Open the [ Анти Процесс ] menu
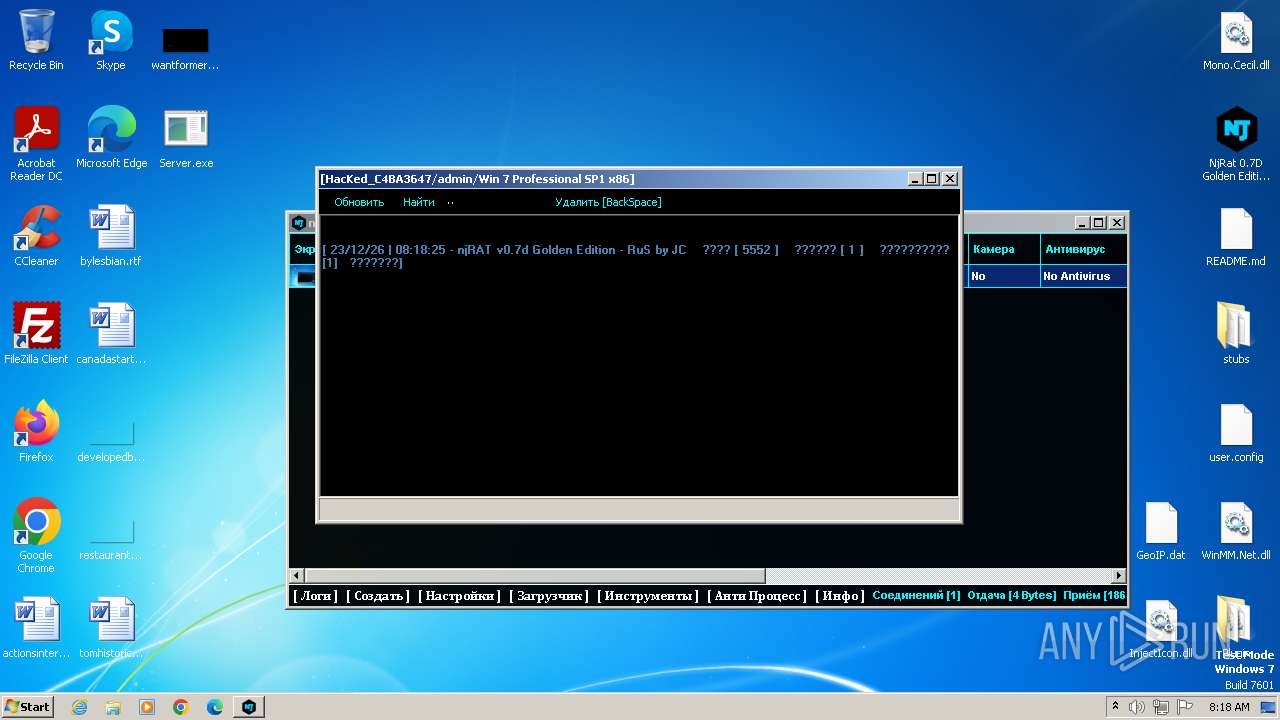The width and height of the screenshot is (1280, 720). 757,596
